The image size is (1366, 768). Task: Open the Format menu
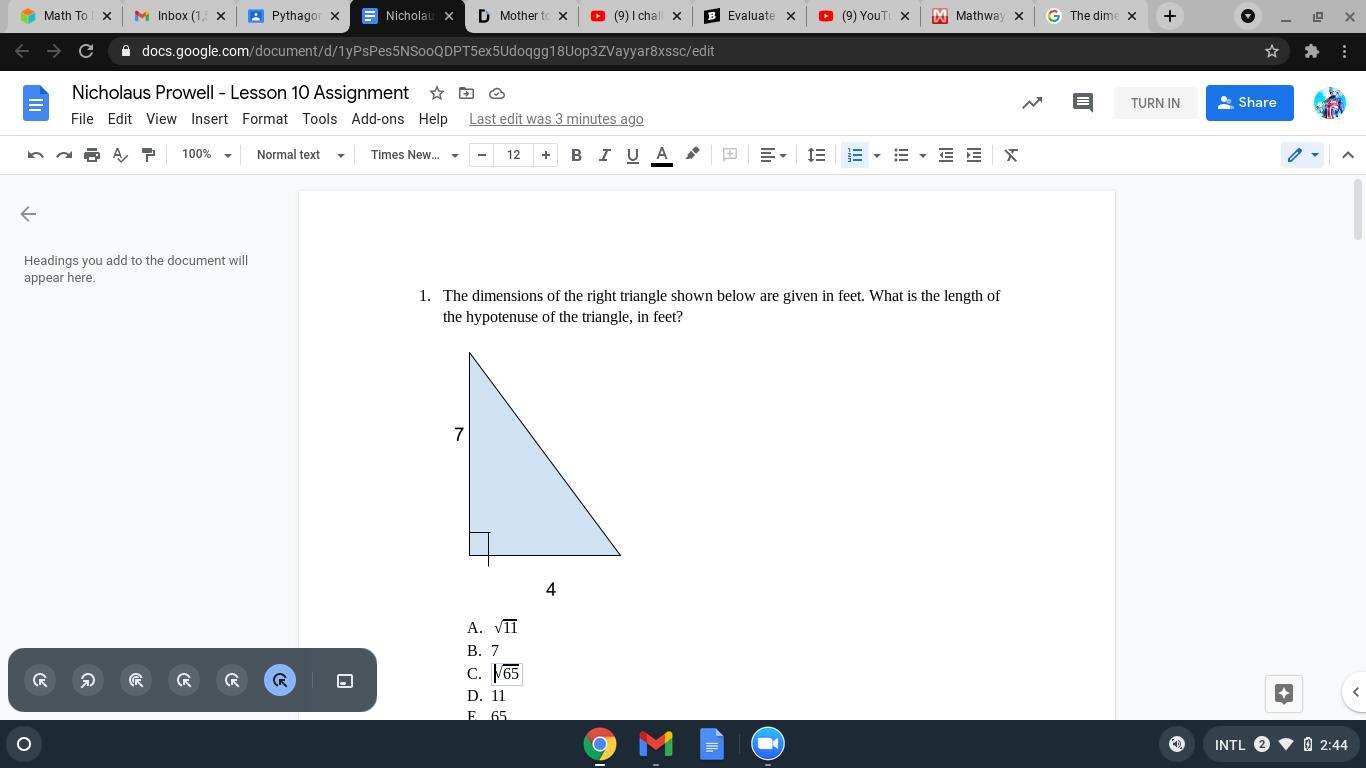(264, 119)
